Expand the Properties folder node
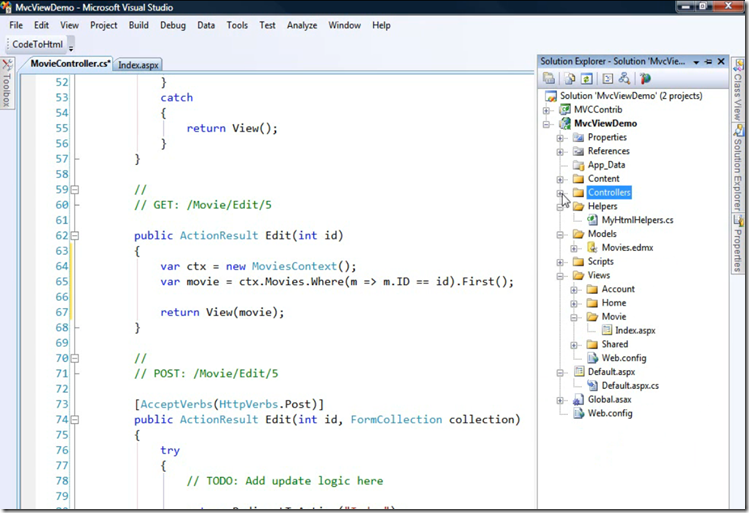749x513 pixels. coord(560,138)
